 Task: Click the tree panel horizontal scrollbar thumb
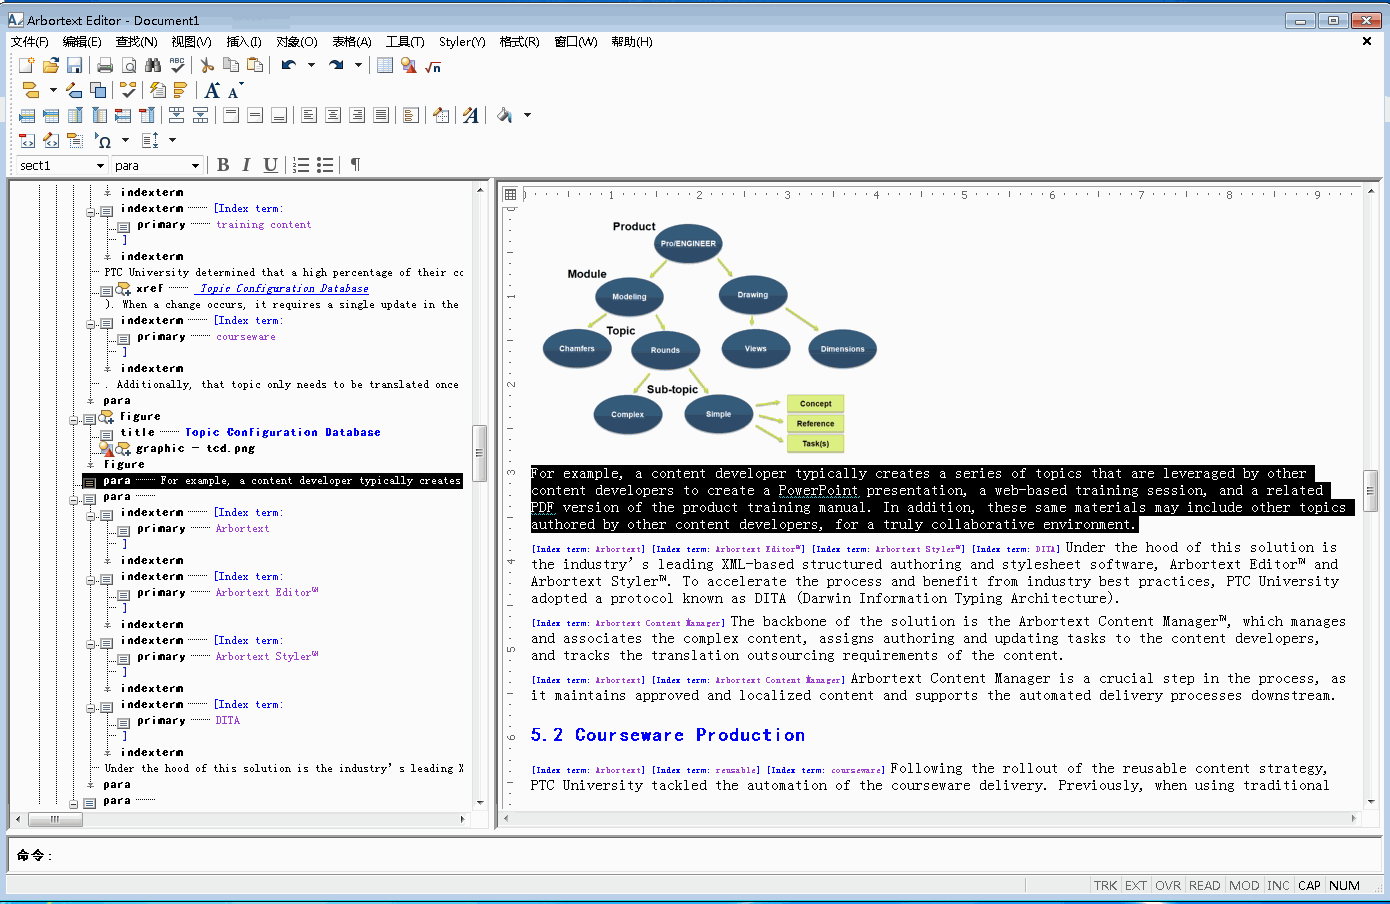(x=55, y=819)
